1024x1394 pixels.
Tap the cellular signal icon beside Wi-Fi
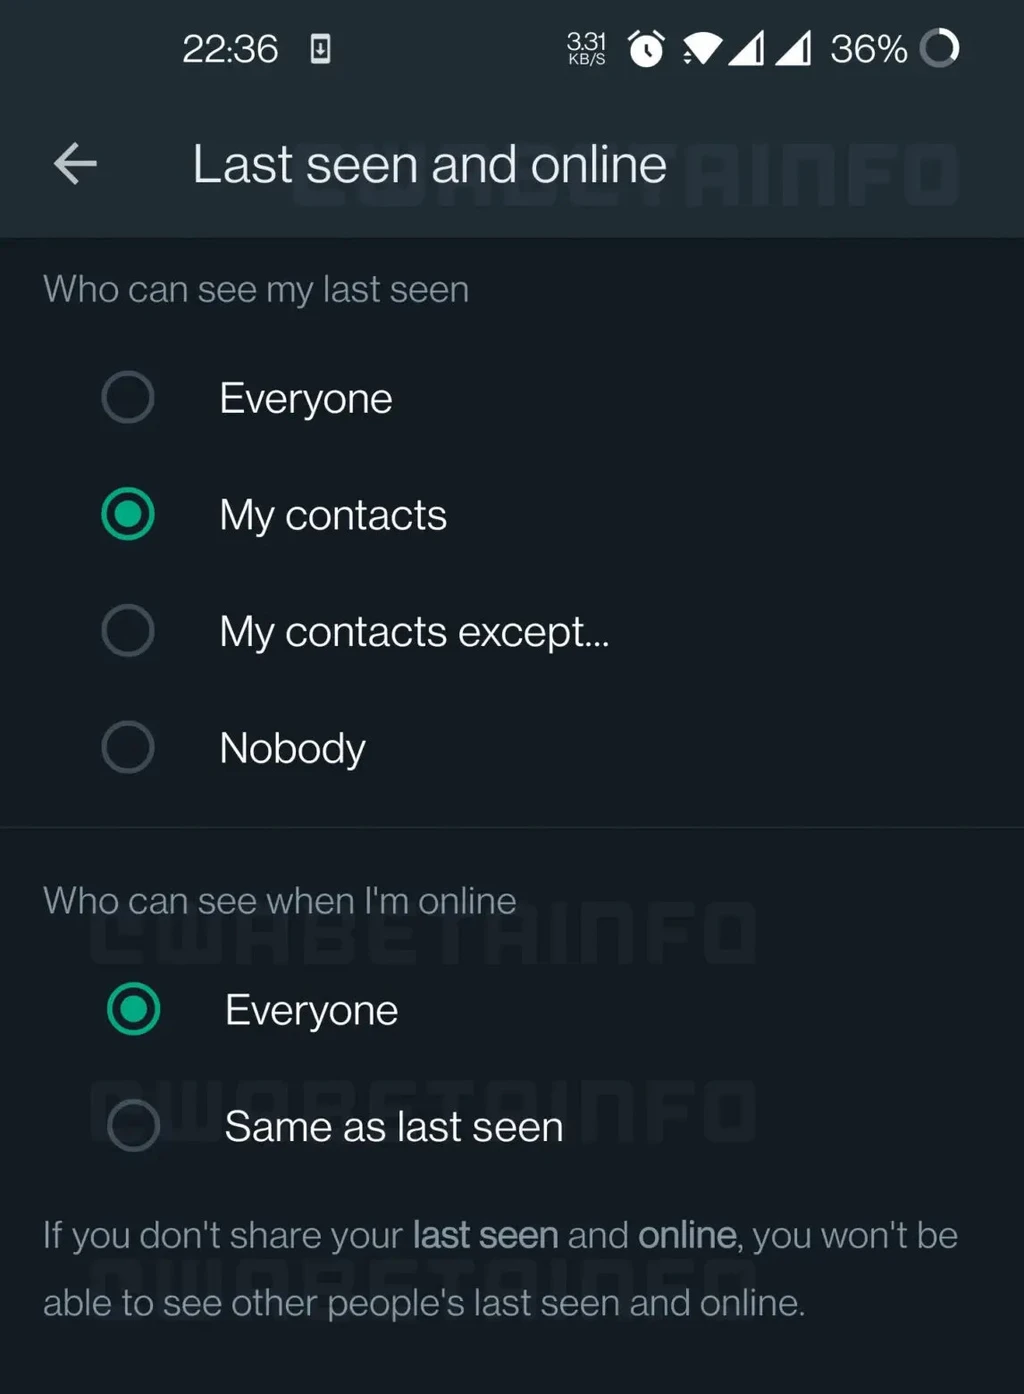pos(746,48)
